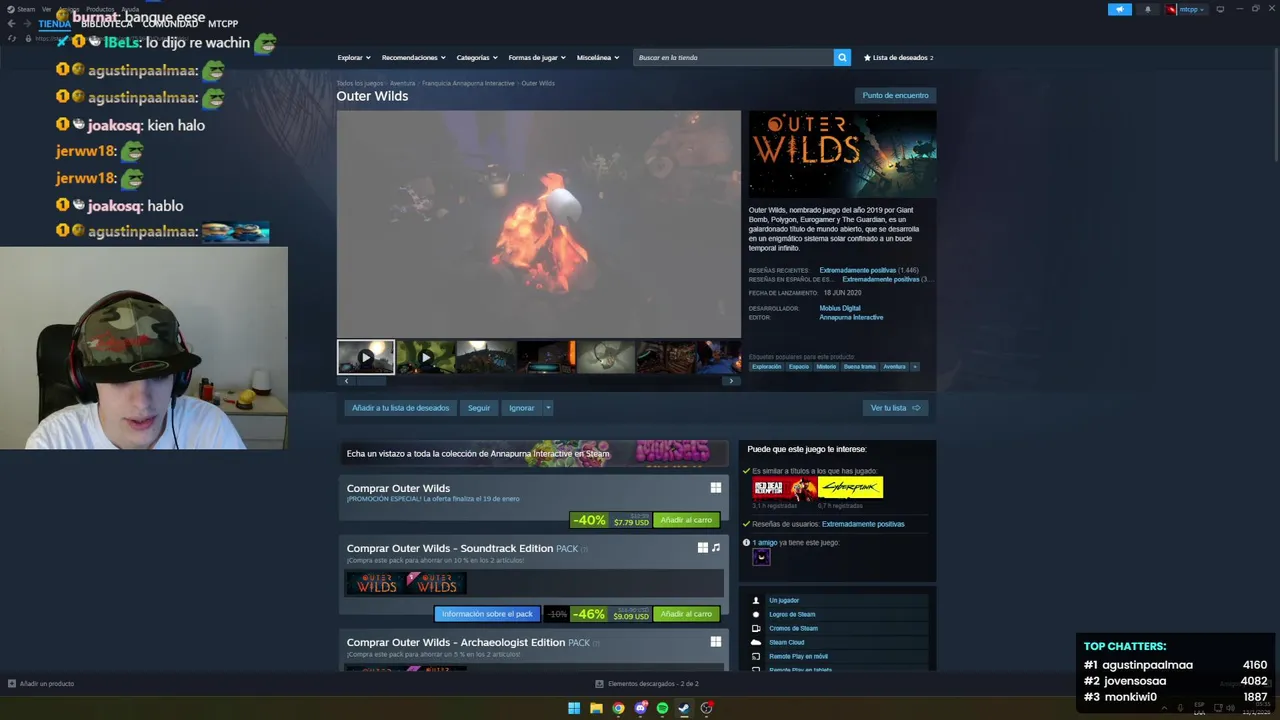Open the COMUNIDAD tab
Image resolution: width=1280 pixels, height=720 pixels.
click(x=170, y=24)
